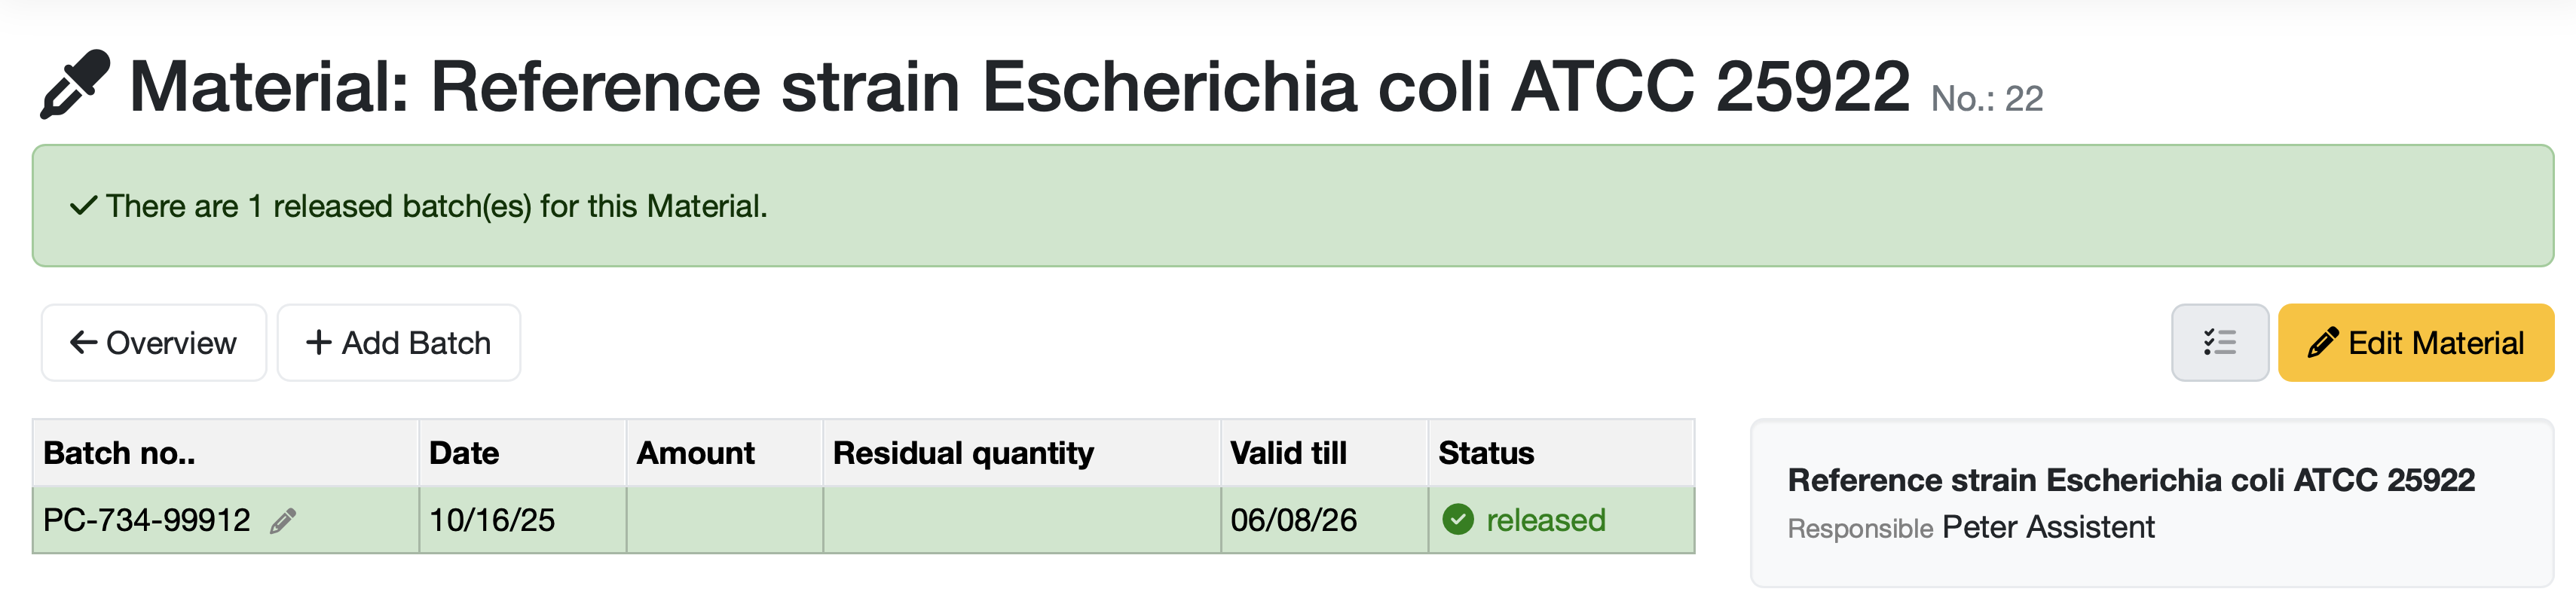
Task: Click the checkmark icon in the green banner
Action: [83, 206]
